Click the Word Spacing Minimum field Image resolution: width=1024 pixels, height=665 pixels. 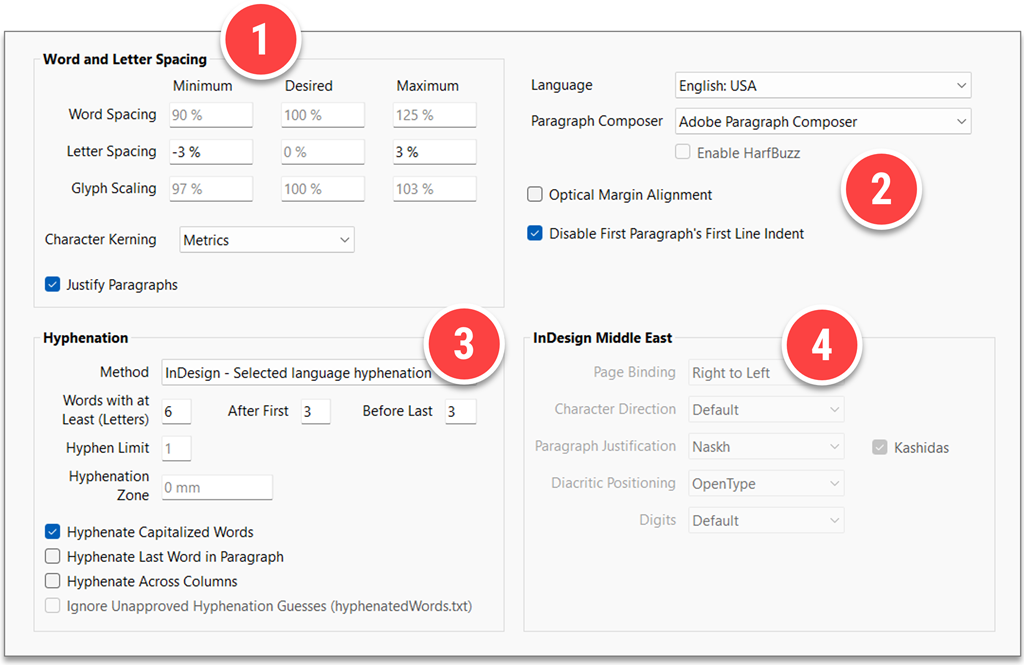(x=211, y=115)
